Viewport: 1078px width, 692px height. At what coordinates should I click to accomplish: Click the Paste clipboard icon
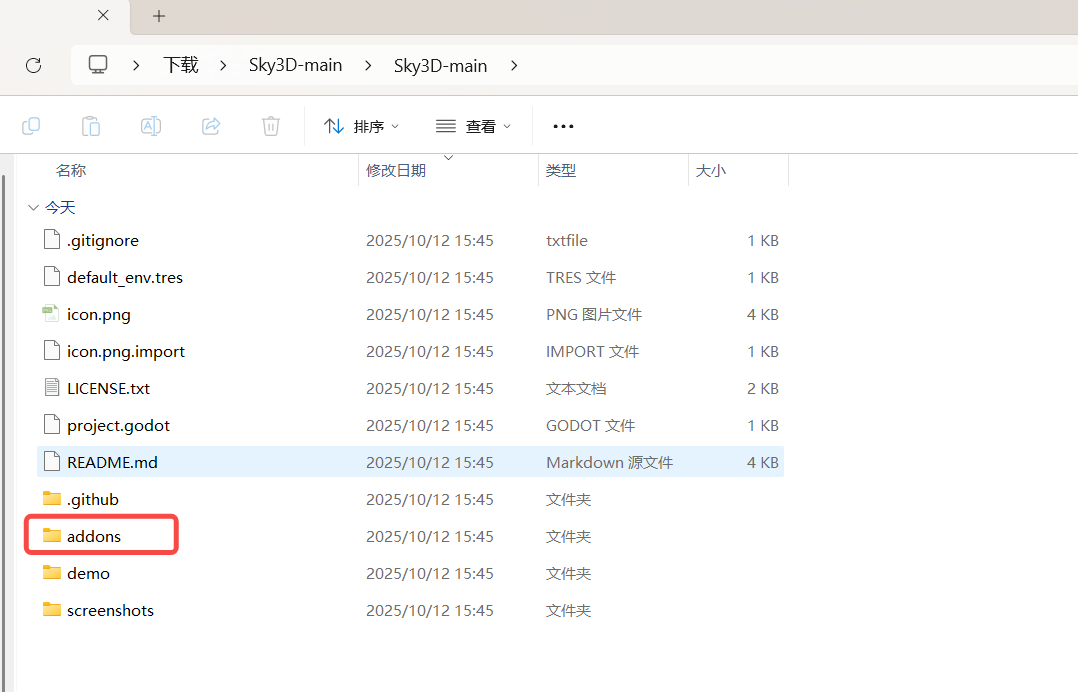click(x=91, y=126)
